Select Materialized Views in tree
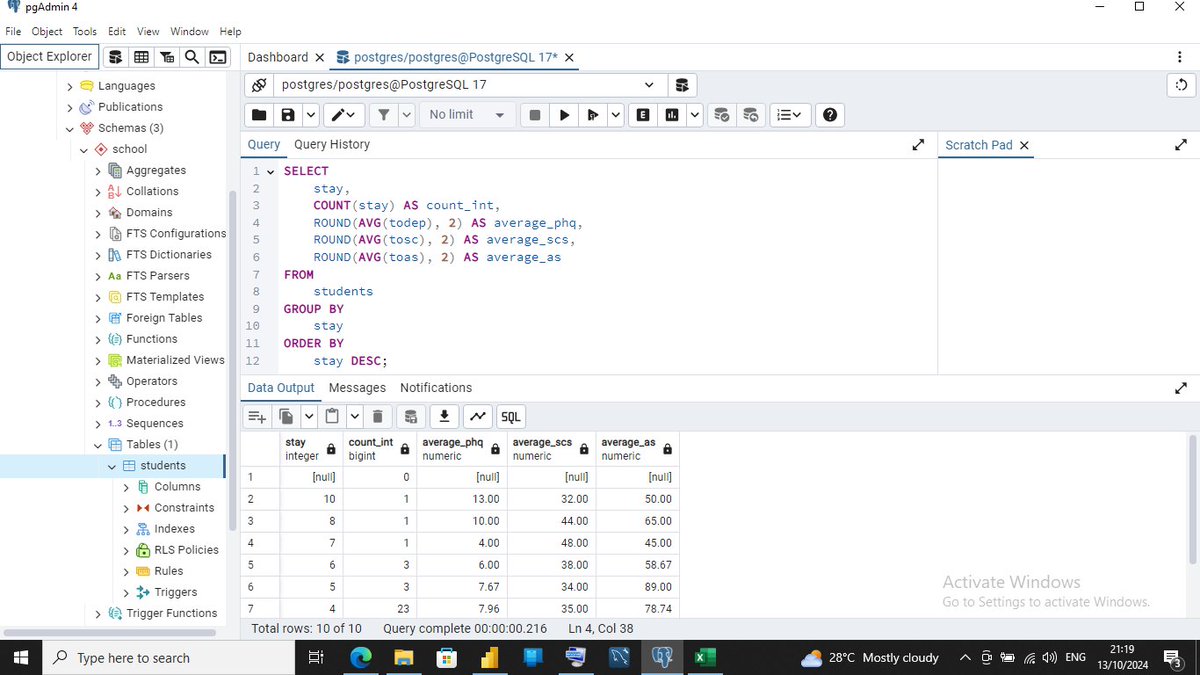 click(x=175, y=360)
